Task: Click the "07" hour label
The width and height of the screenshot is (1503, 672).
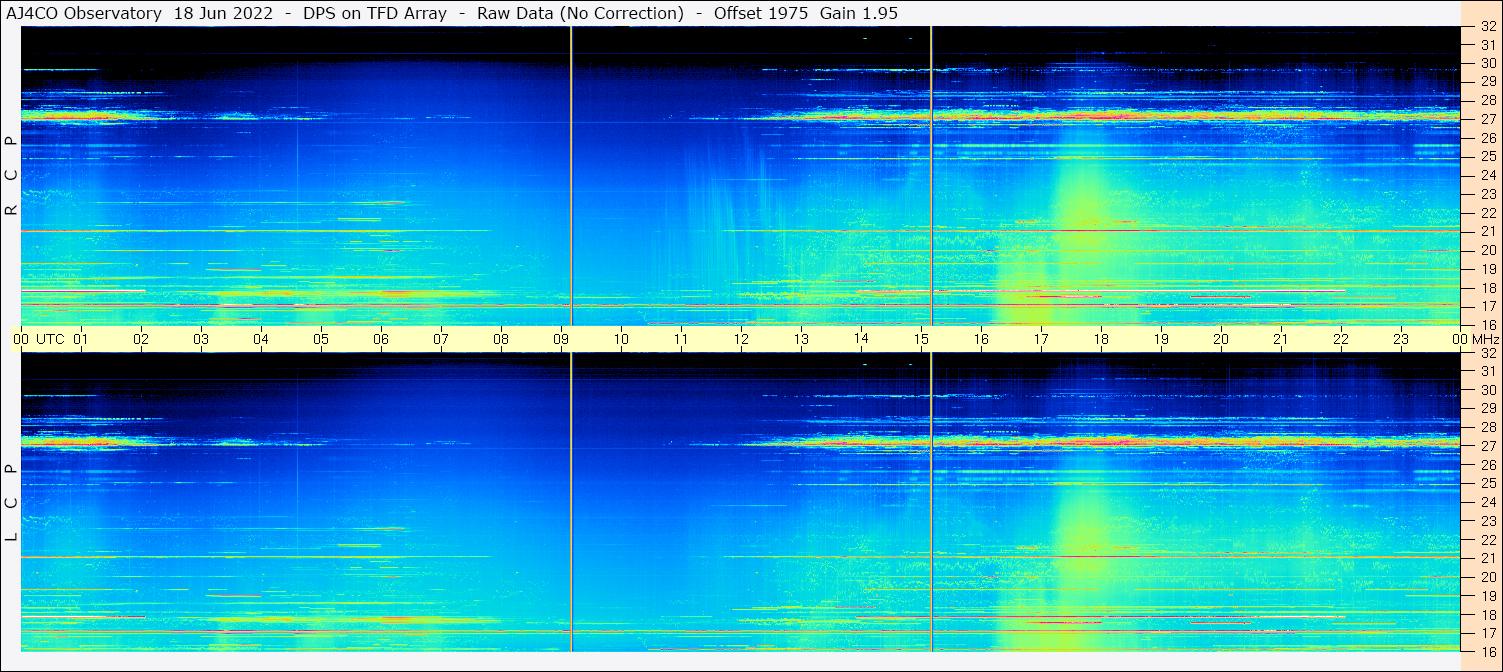Action: coord(441,339)
